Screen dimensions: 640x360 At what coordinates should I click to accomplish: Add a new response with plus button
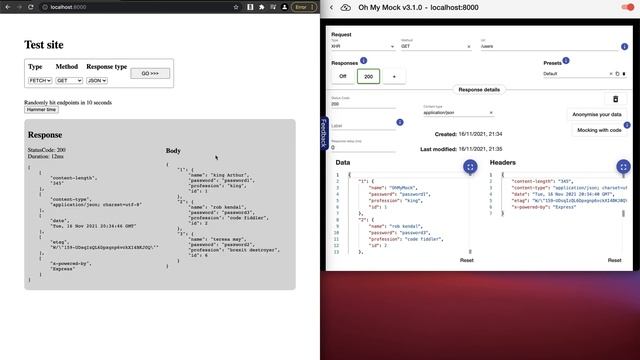point(394,76)
